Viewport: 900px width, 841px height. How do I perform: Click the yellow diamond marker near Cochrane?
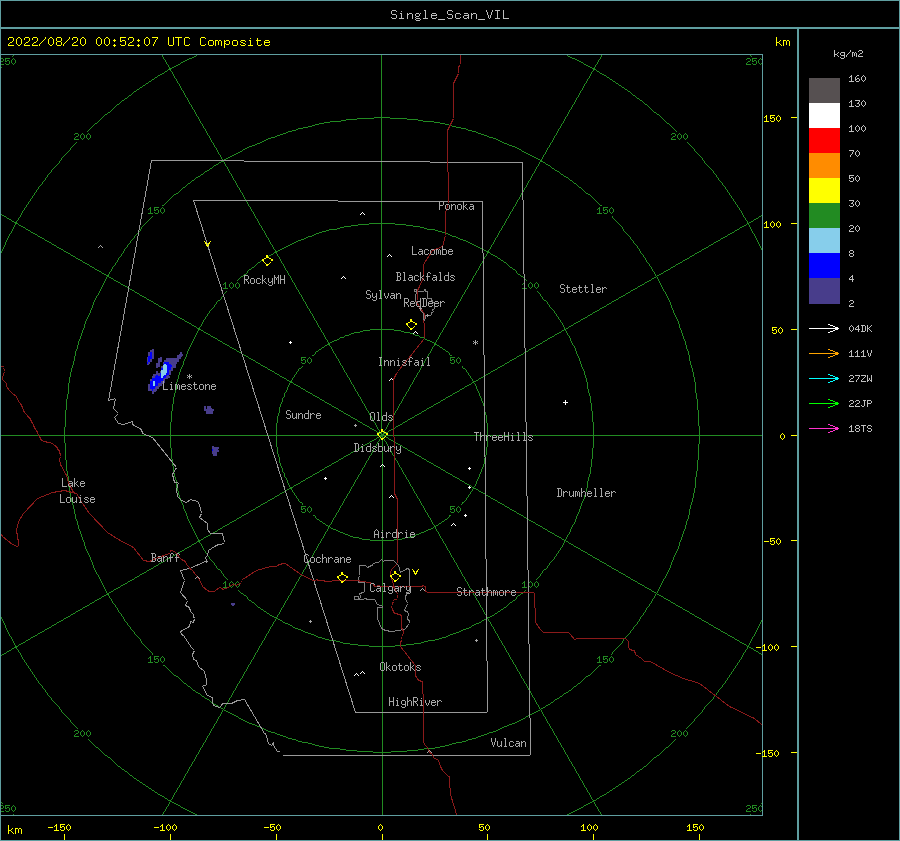pyautogui.click(x=342, y=577)
